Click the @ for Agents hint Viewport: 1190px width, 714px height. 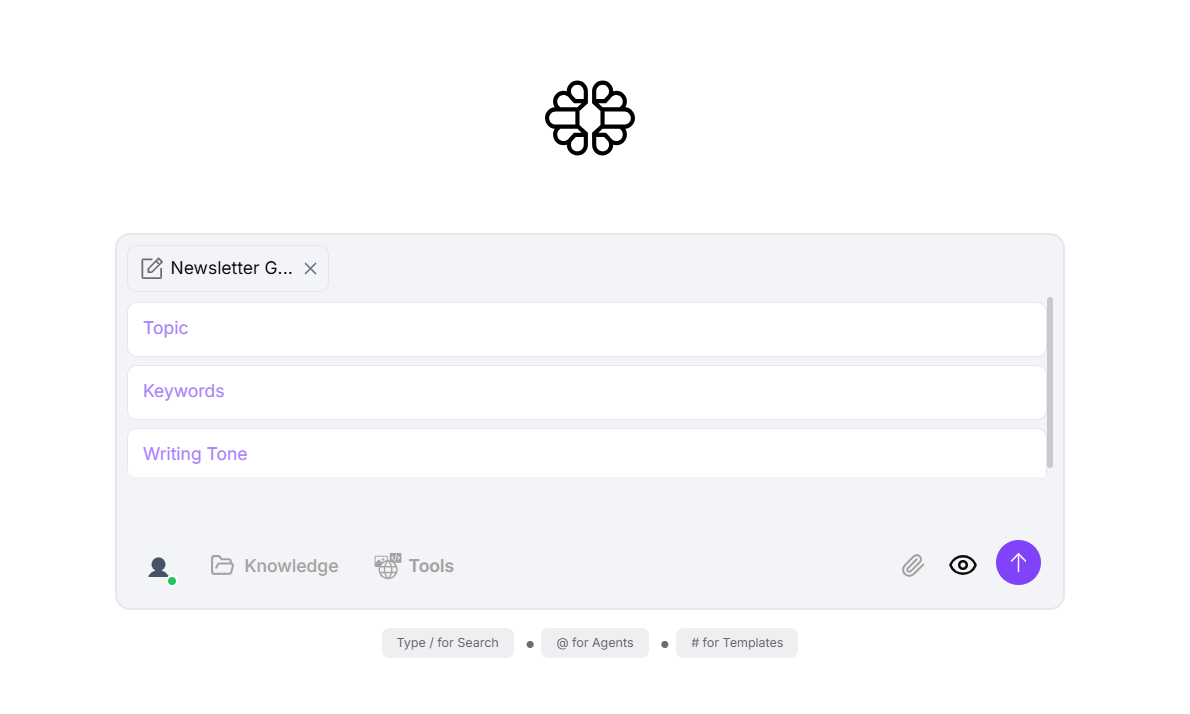click(595, 643)
